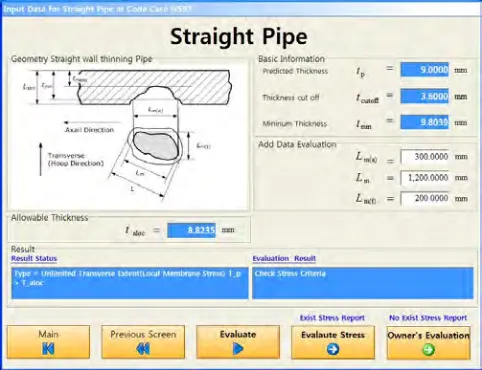This screenshot has height=370, width=482.
Task: Click the skip-to-start icon on Main
Action: (48, 349)
